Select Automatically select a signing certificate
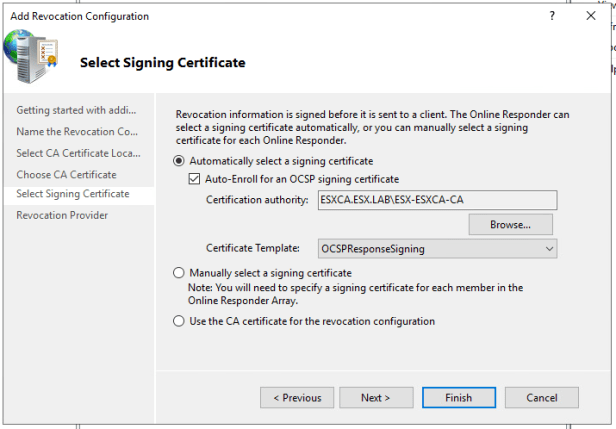 [x=179, y=161]
